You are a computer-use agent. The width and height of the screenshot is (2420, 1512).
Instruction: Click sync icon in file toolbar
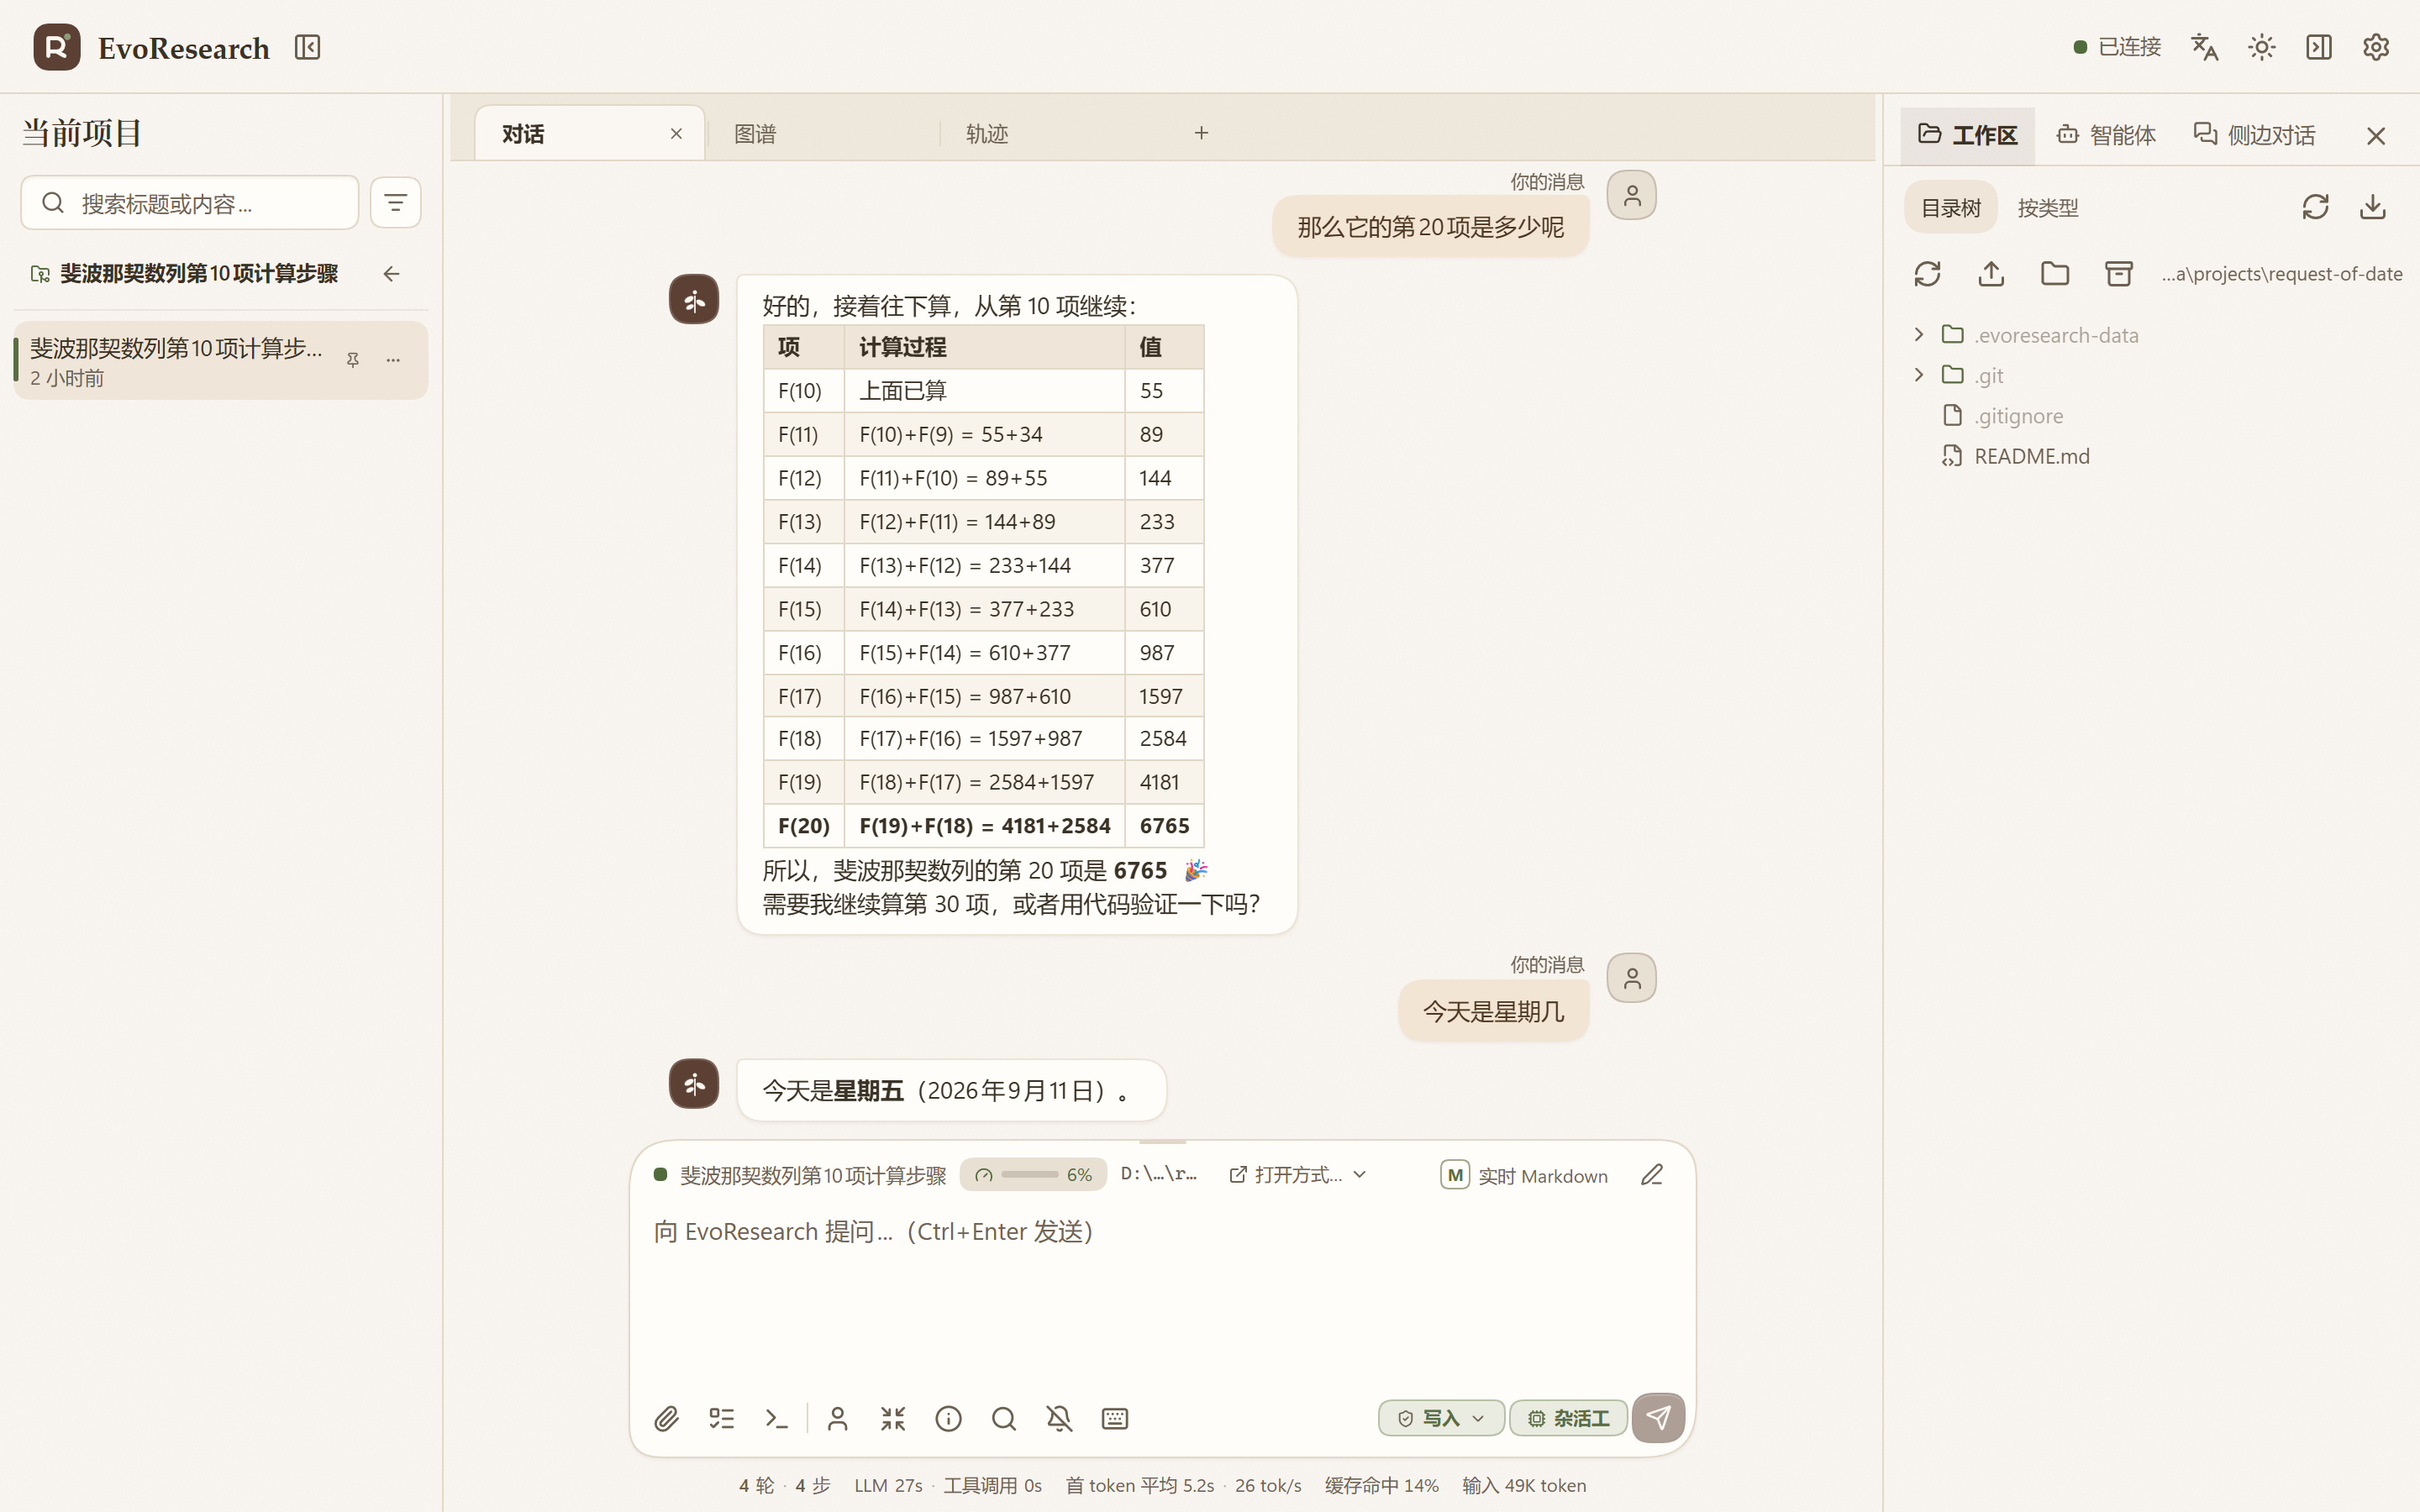[x=1927, y=274]
